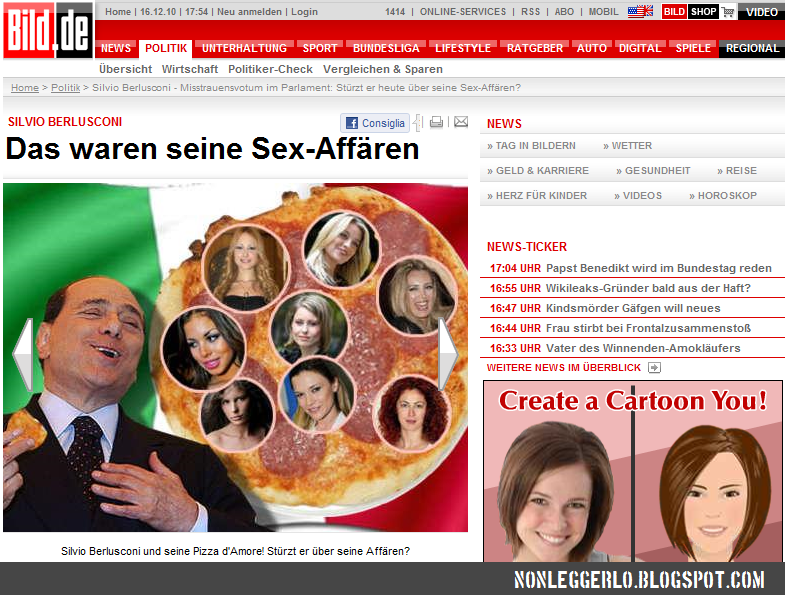Open the LIFESTYLE tab
The image size is (785, 595).
click(463, 49)
